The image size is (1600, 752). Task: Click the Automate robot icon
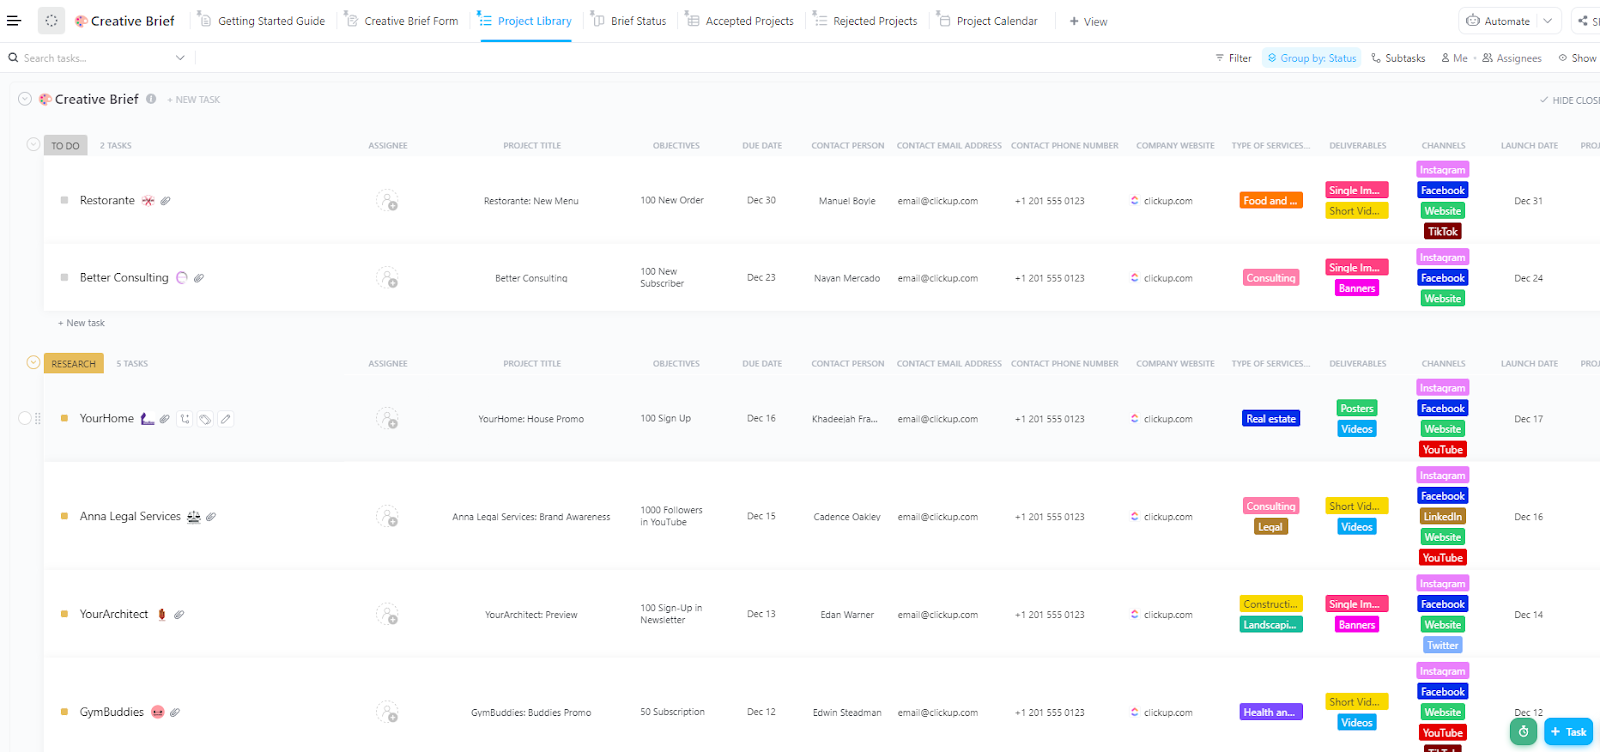1472,21
